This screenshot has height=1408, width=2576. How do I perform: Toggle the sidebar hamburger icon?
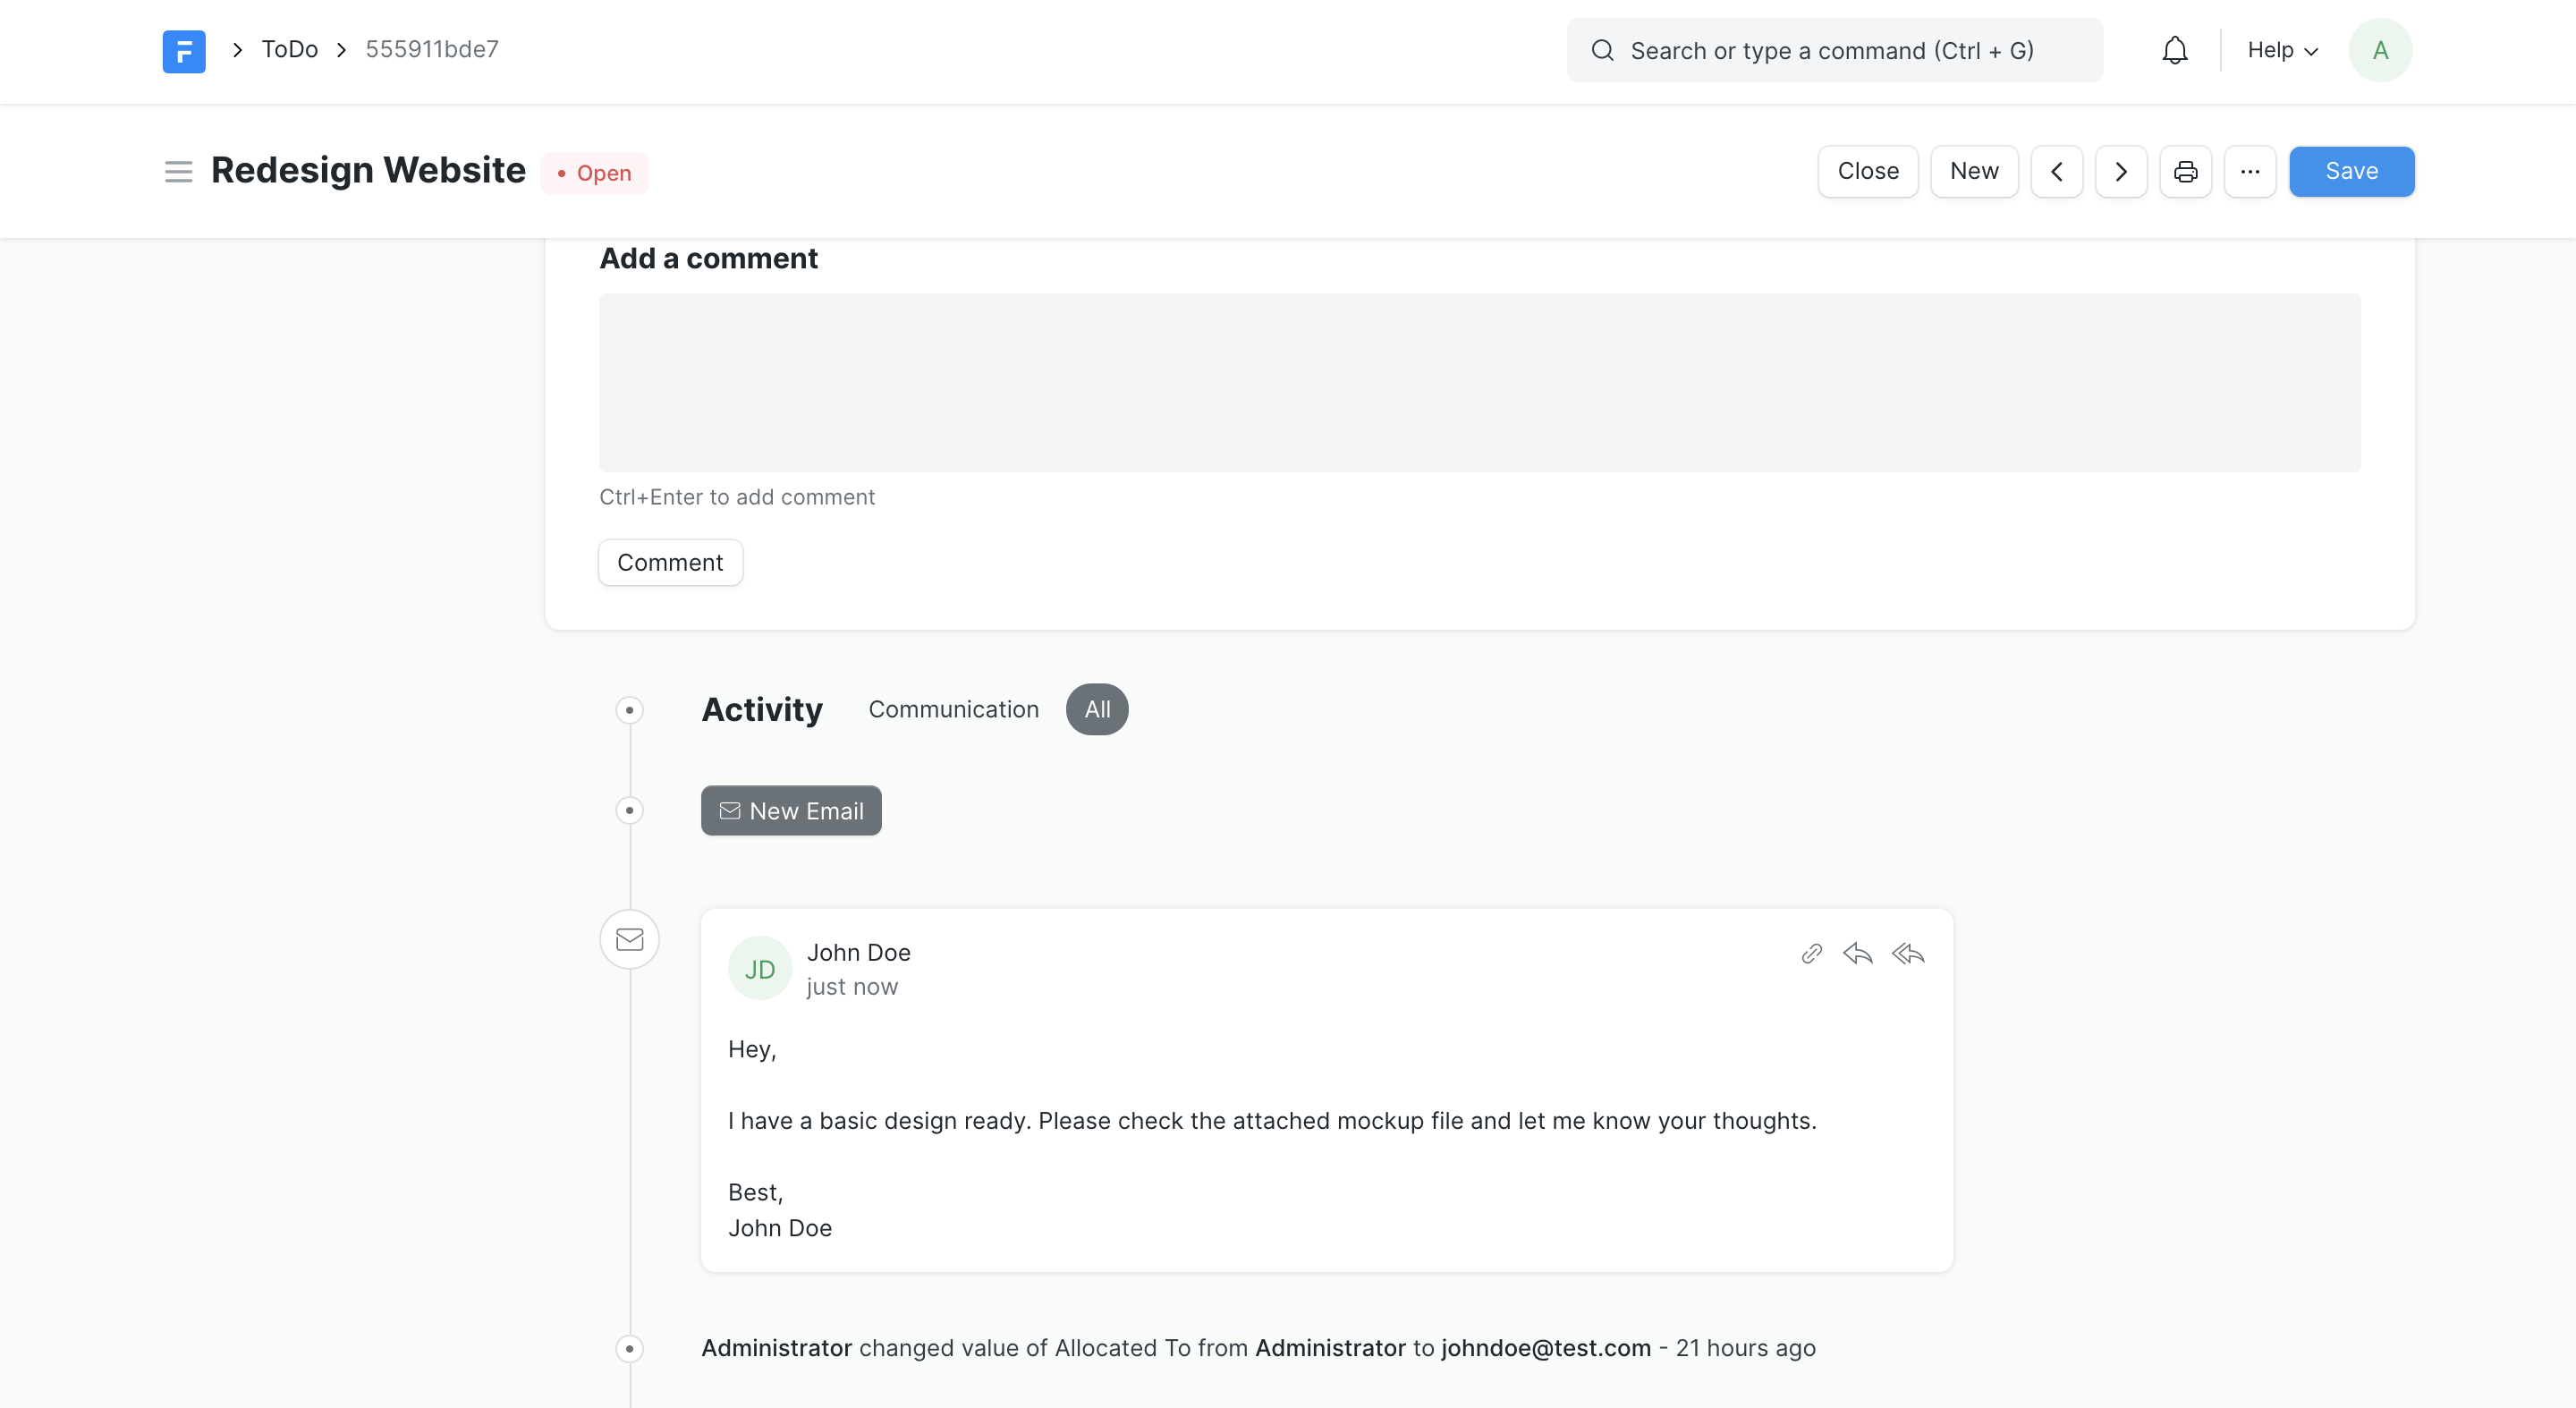point(178,172)
